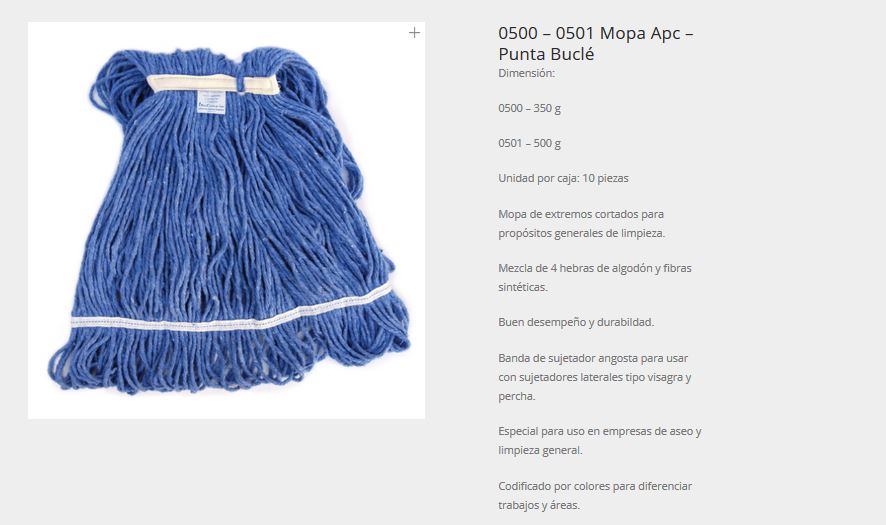
Task: Click the 'Especial para uso en empresas' paragraph
Action: pyautogui.click(x=600, y=441)
